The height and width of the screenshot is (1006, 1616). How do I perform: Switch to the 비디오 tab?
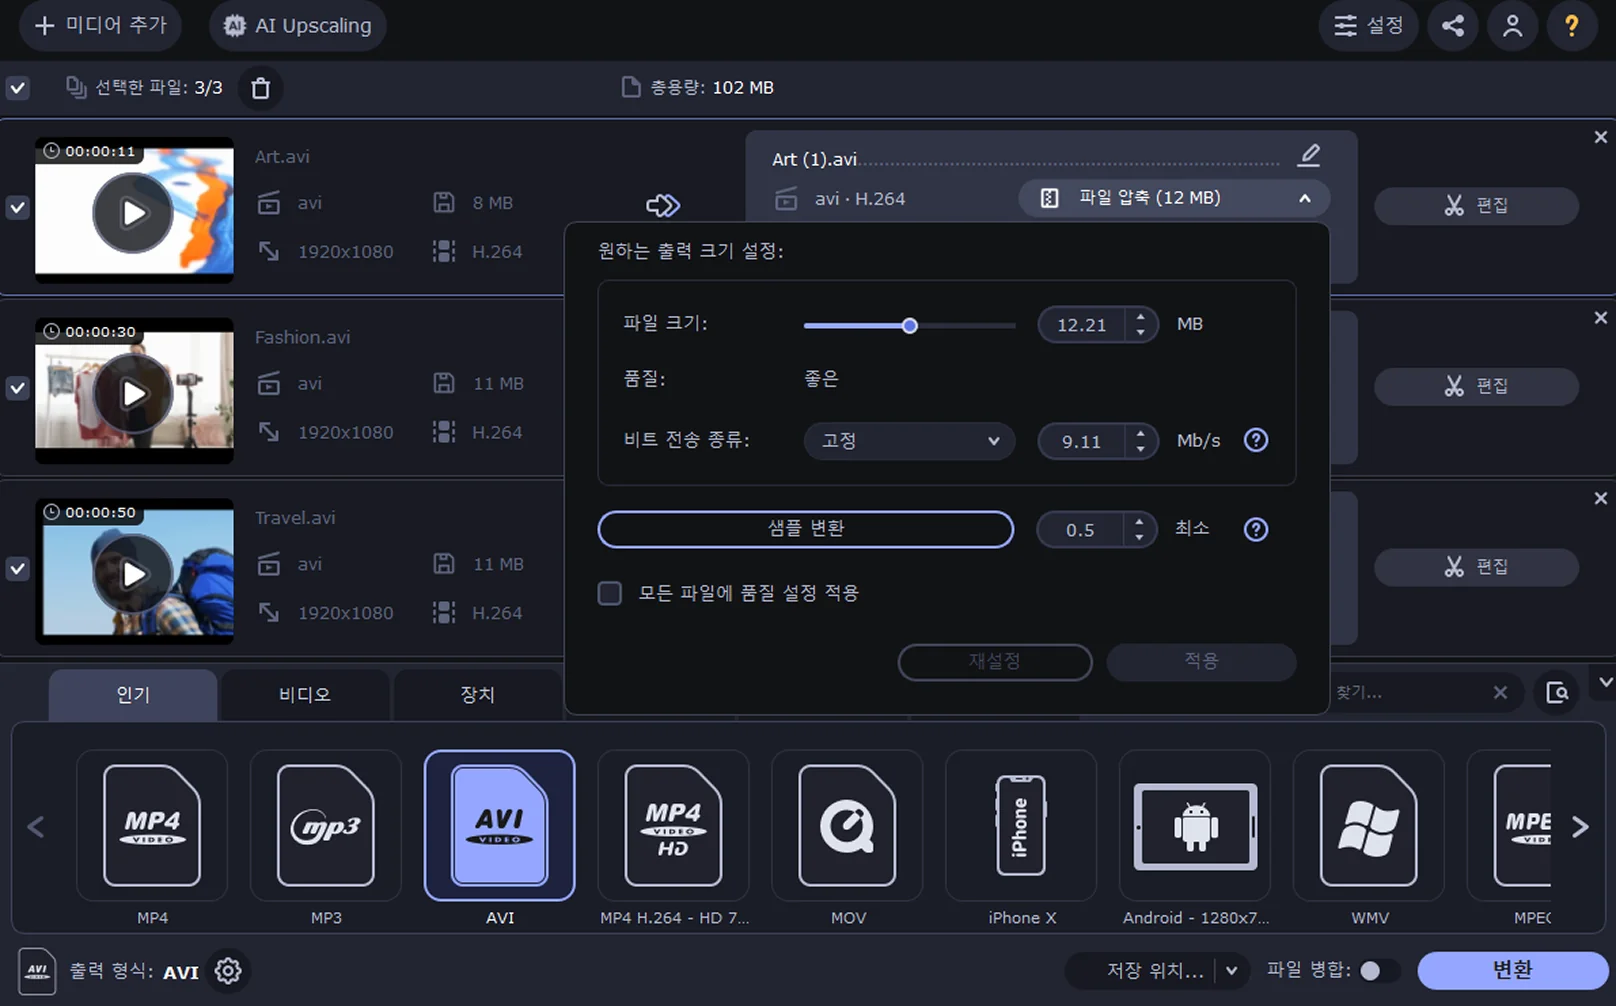coord(304,694)
